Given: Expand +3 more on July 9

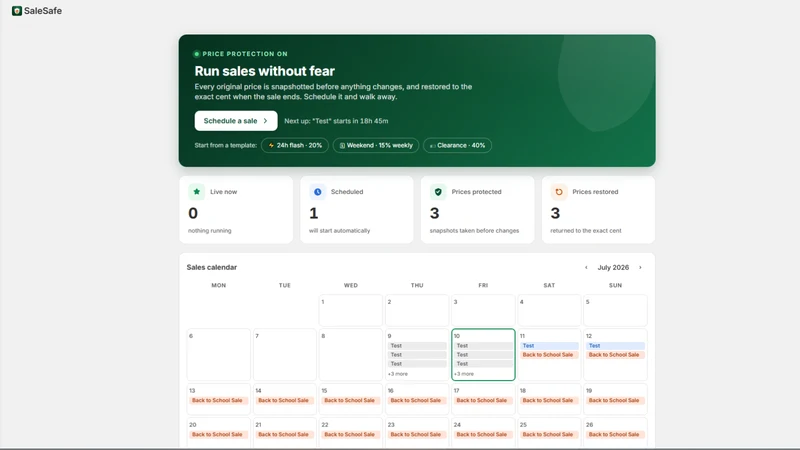Looking at the screenshot, I should 398,374.
